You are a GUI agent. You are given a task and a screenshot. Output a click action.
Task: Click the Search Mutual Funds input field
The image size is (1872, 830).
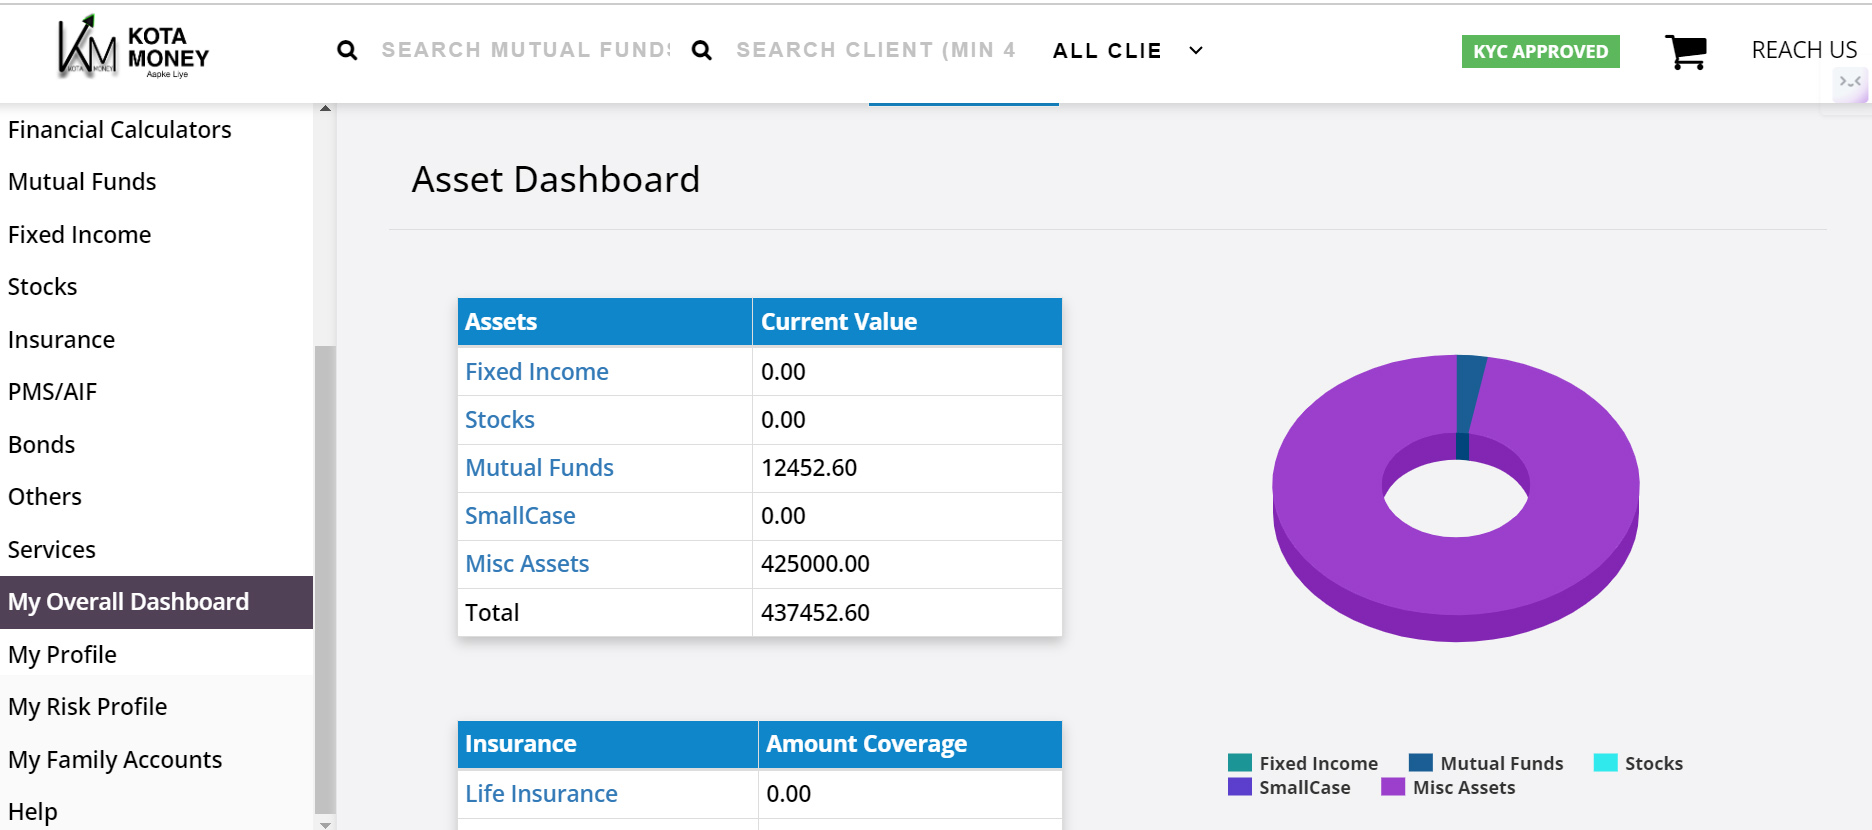[525, 50]
